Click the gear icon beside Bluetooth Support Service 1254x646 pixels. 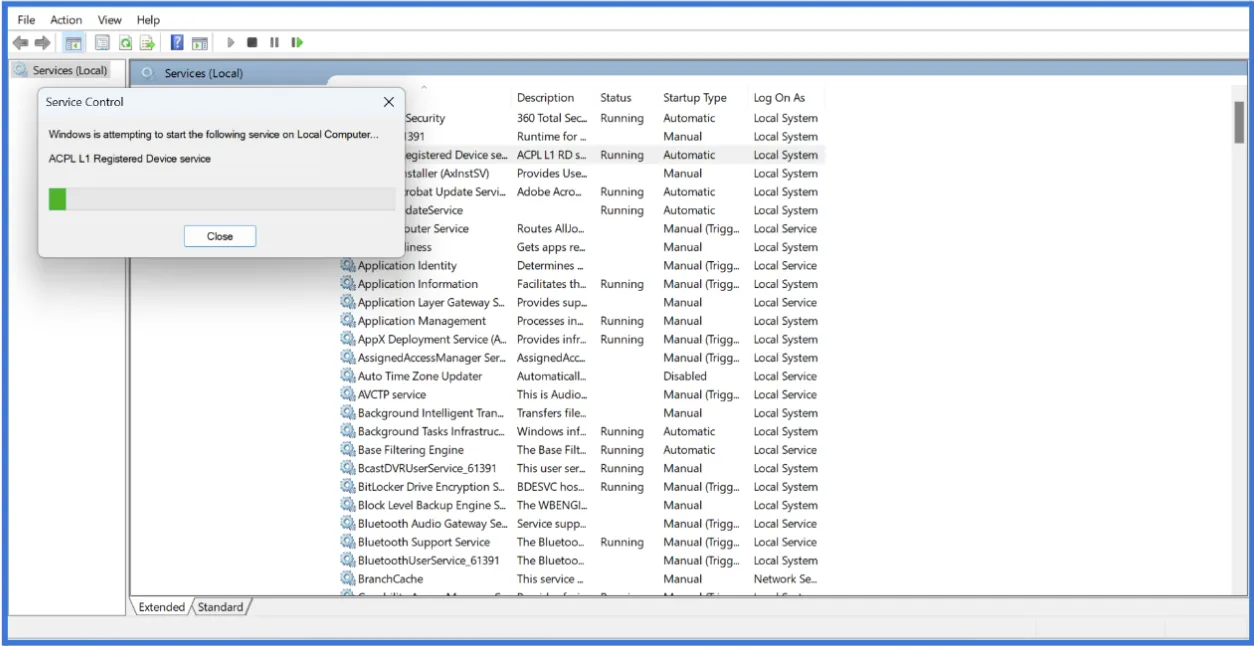[348, 542]
